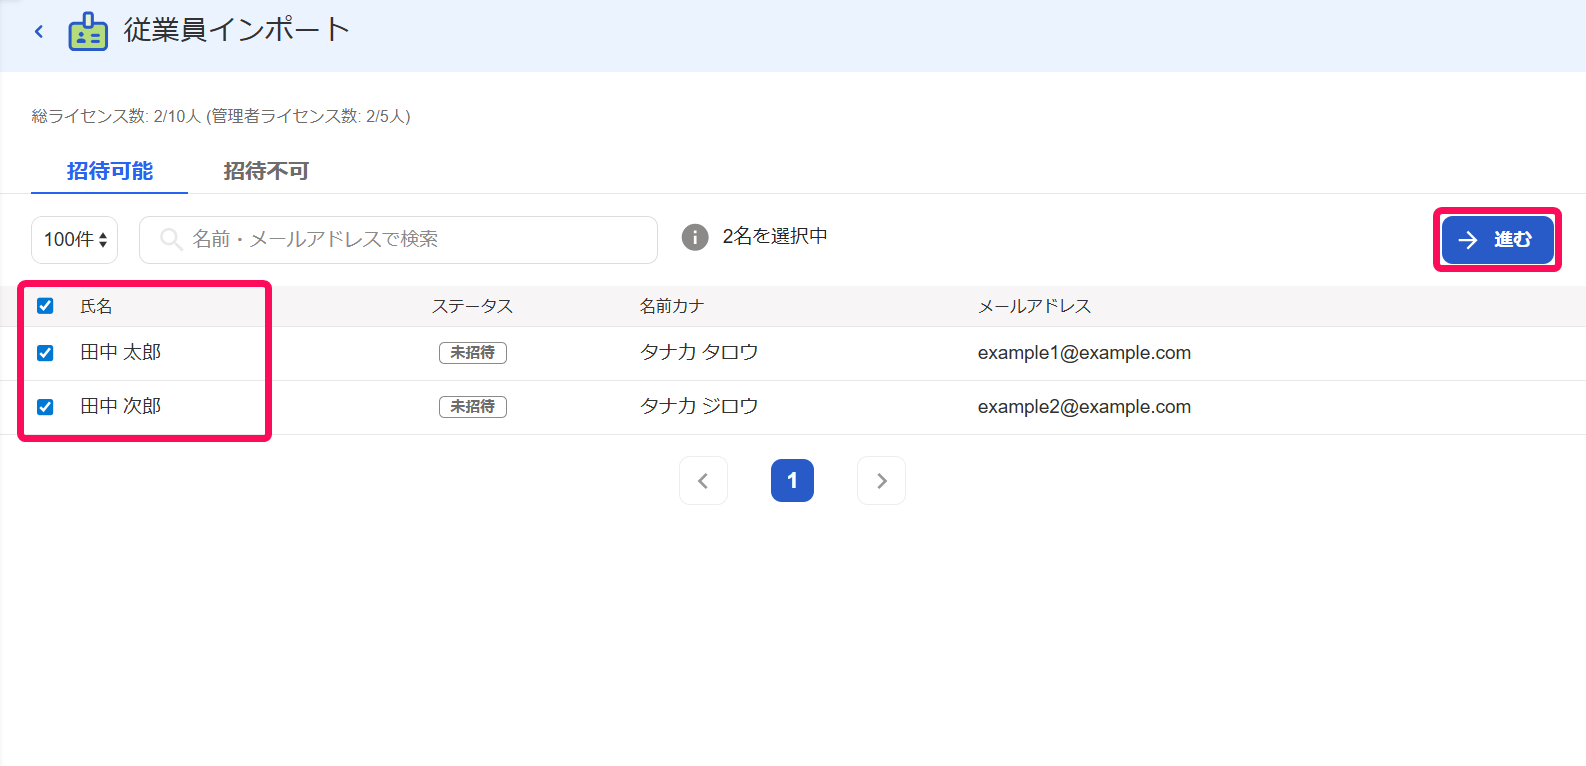
Task: Select page 1 in pagination
Action: [792, 481]
